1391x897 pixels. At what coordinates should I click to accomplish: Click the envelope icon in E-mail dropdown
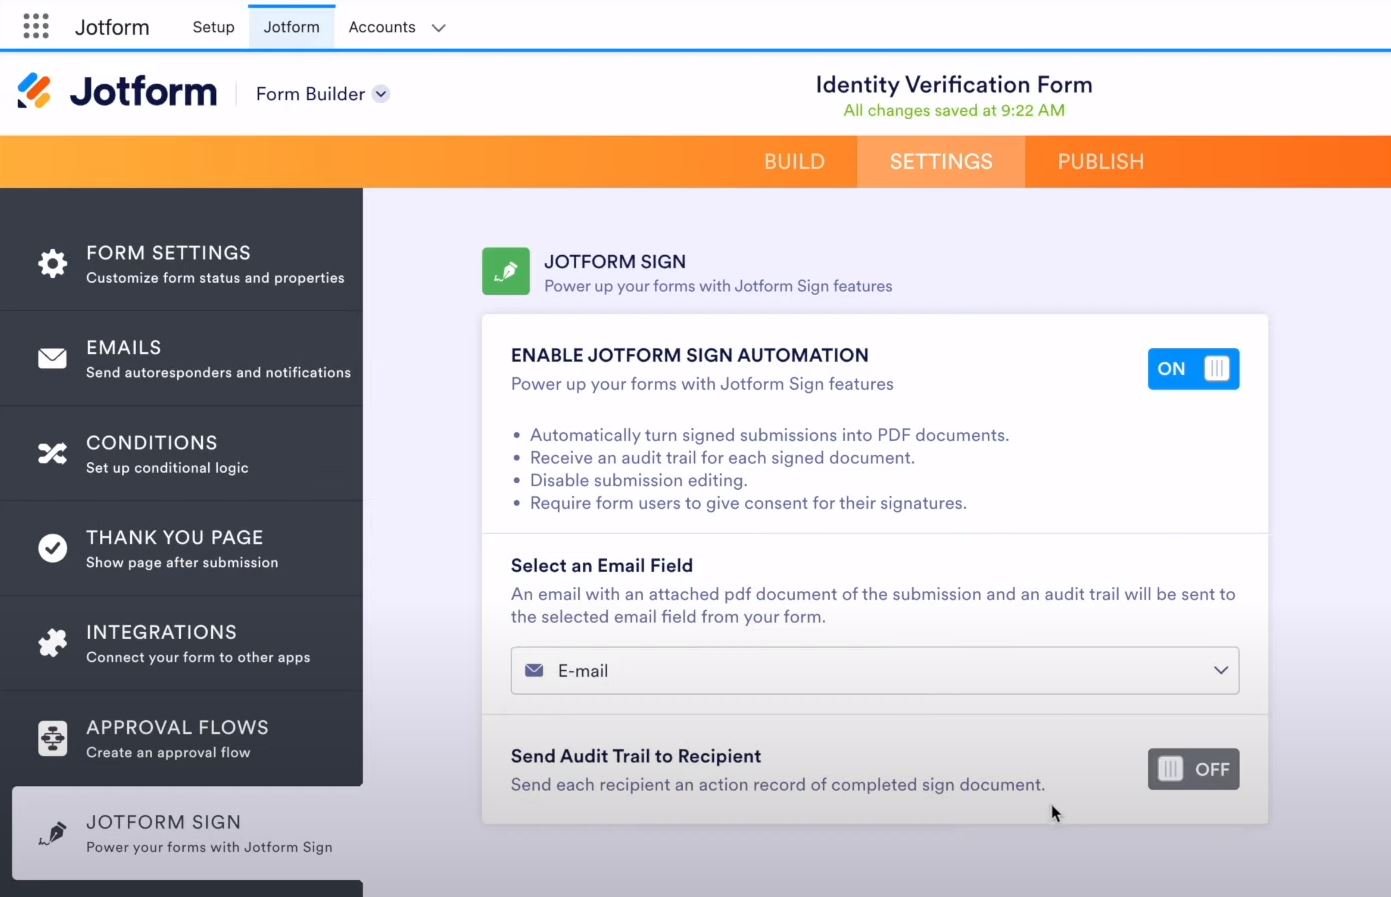[534, 670]
